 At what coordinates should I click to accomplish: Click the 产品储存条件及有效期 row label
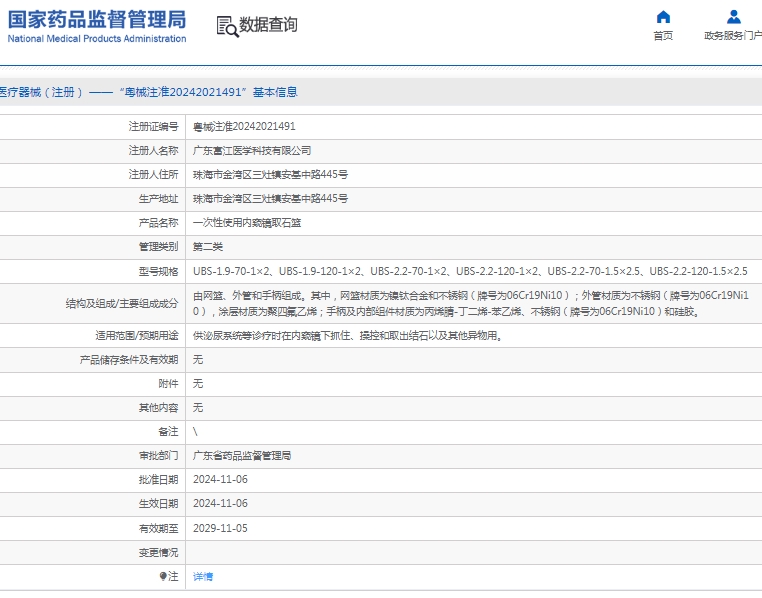tap(129, 359)
